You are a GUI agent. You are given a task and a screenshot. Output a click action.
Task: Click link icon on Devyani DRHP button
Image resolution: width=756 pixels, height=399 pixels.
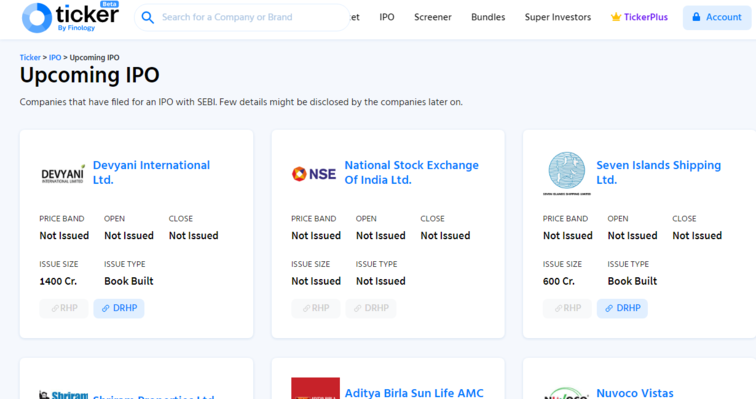(106, 308)
